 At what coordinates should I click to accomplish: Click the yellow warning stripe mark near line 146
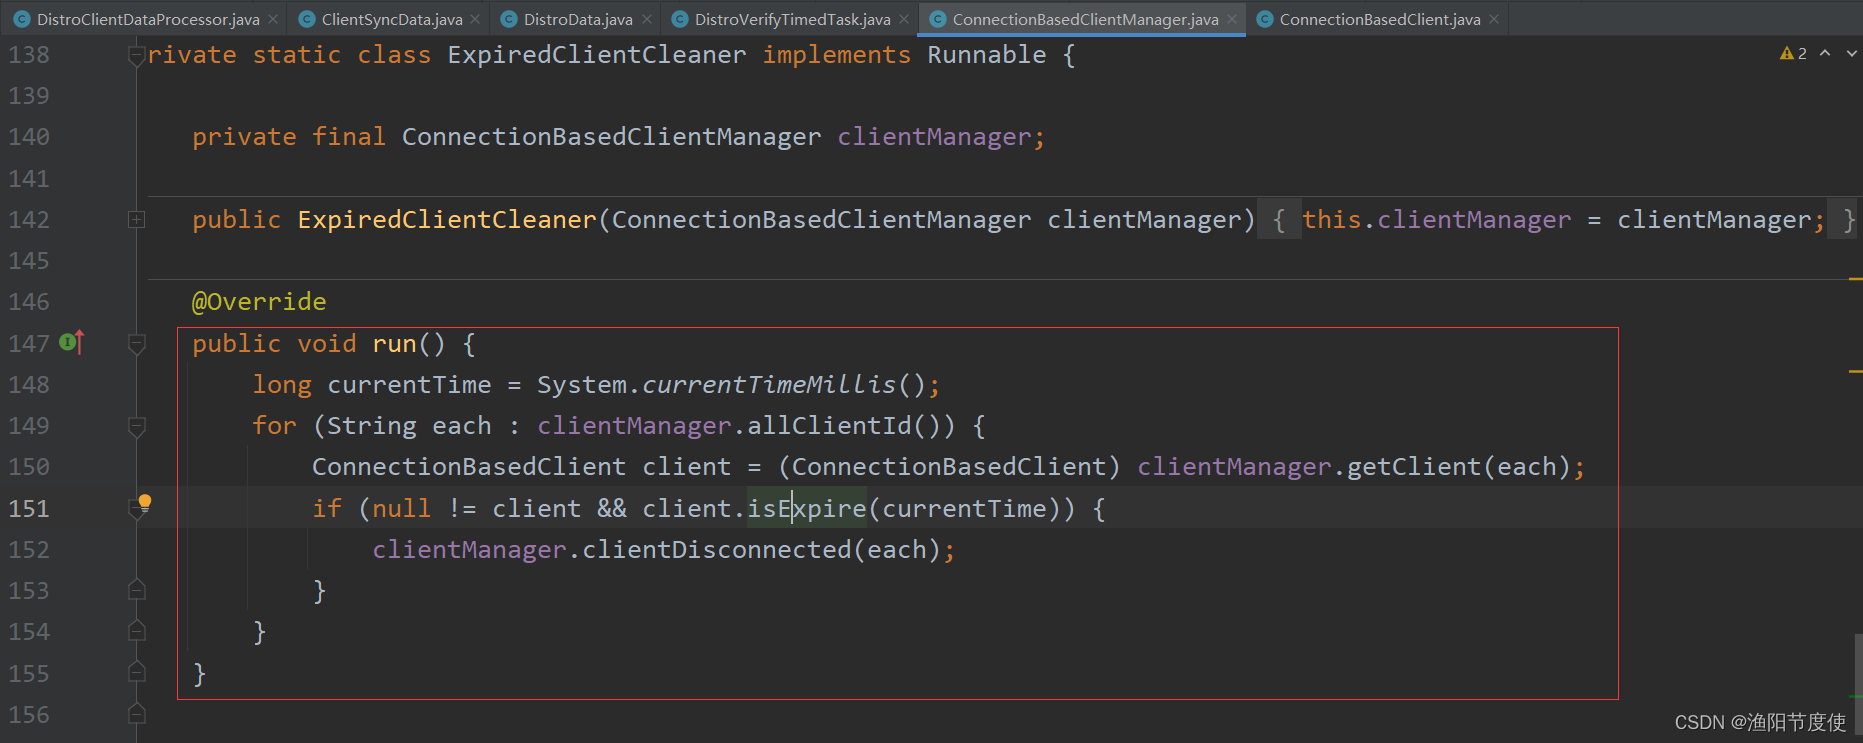(x=1855, y=279)
